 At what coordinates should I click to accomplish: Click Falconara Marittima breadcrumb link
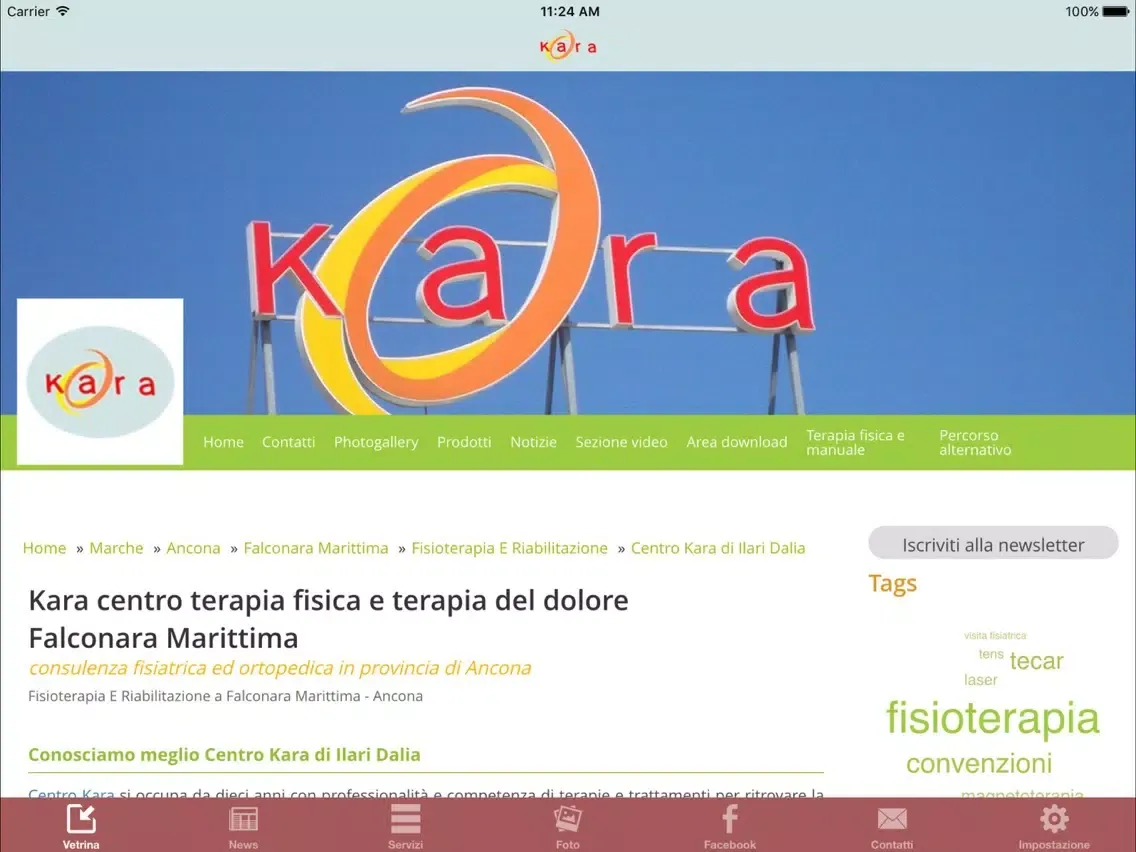(316, 548)
